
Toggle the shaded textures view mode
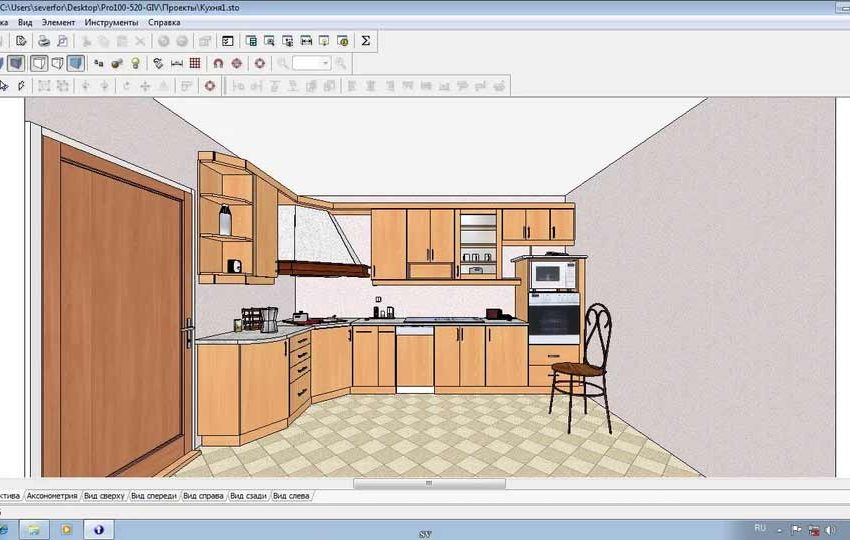pyautogui.click(x=76, y=63)
